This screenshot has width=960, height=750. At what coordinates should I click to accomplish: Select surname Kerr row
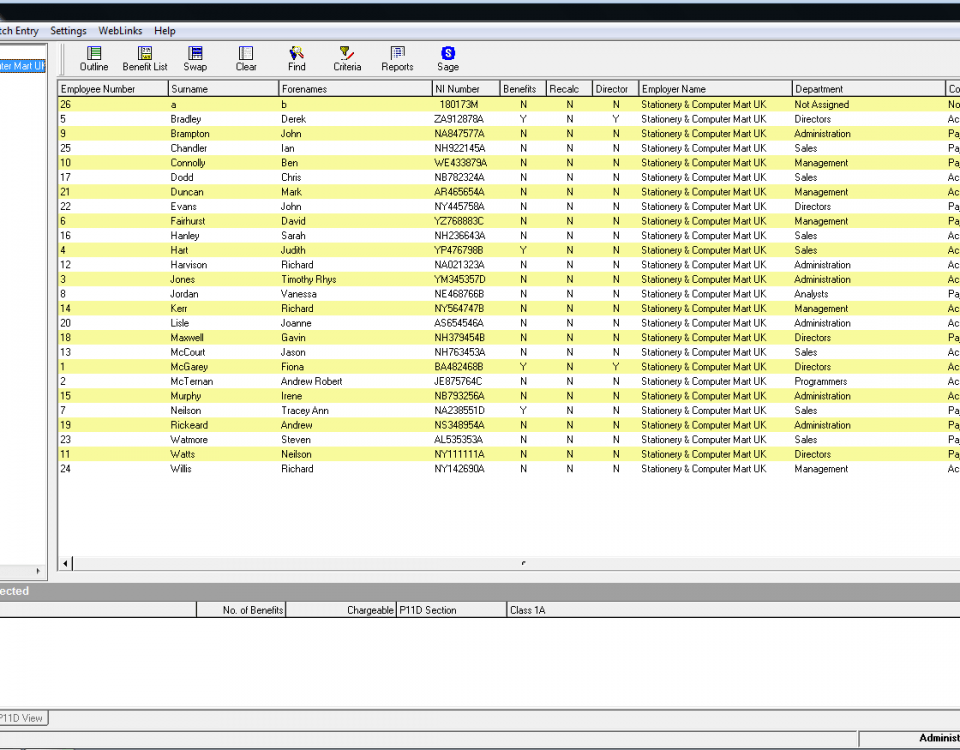coord(179,309)
